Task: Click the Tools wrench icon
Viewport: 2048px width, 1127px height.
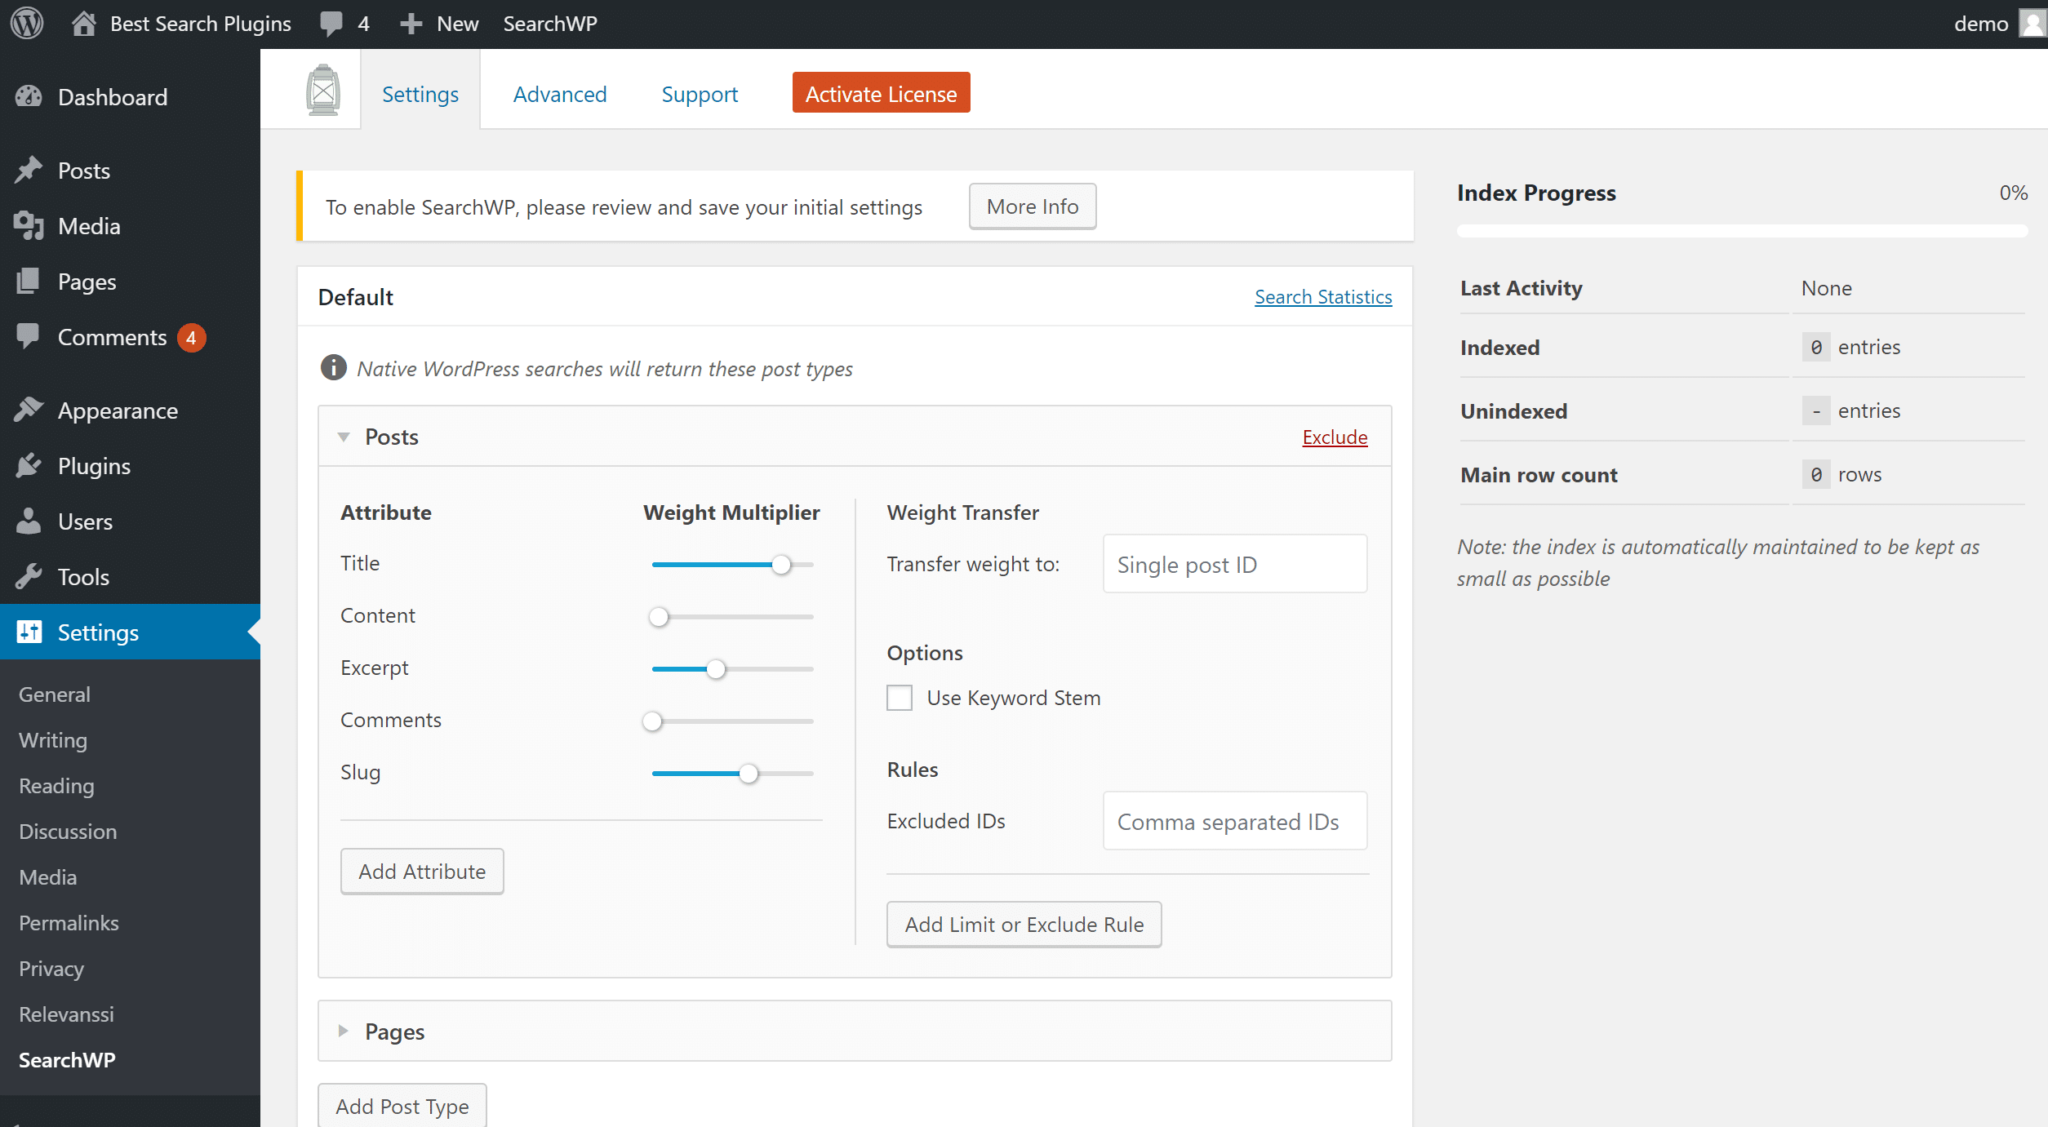Action: coord(29,577)
